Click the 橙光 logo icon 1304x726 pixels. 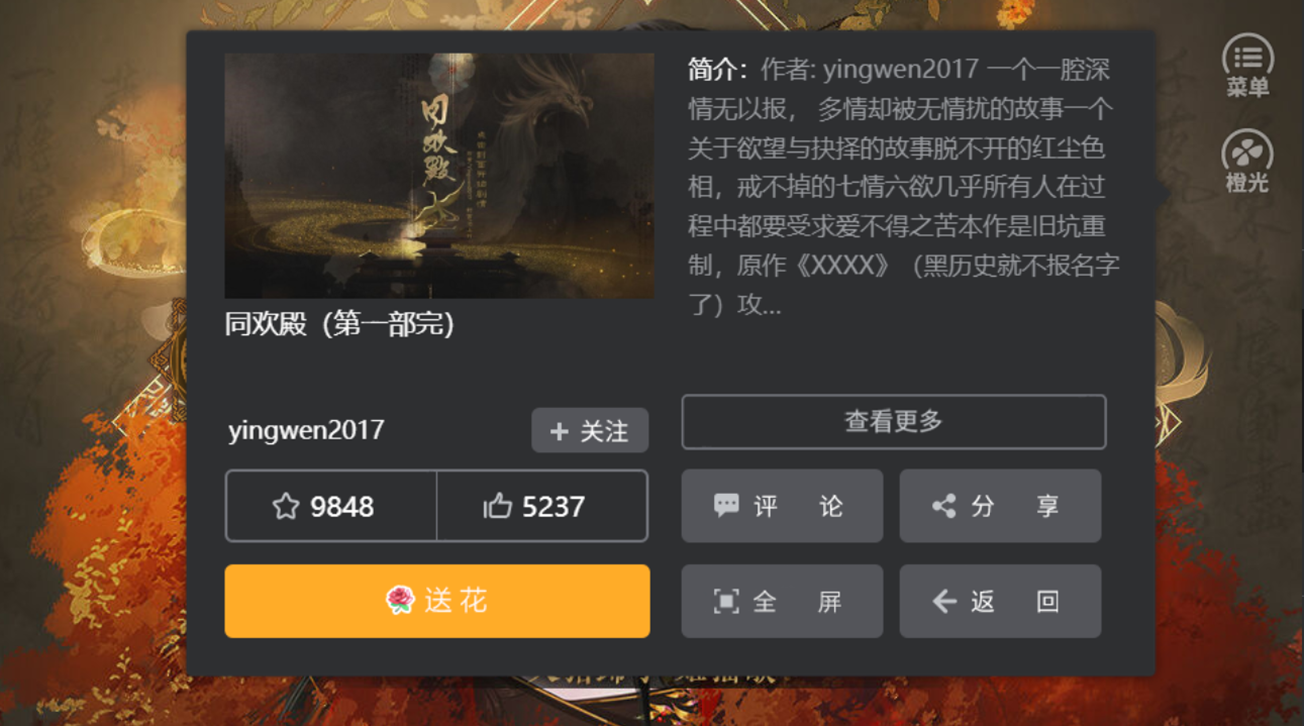tap(1247, 153)
